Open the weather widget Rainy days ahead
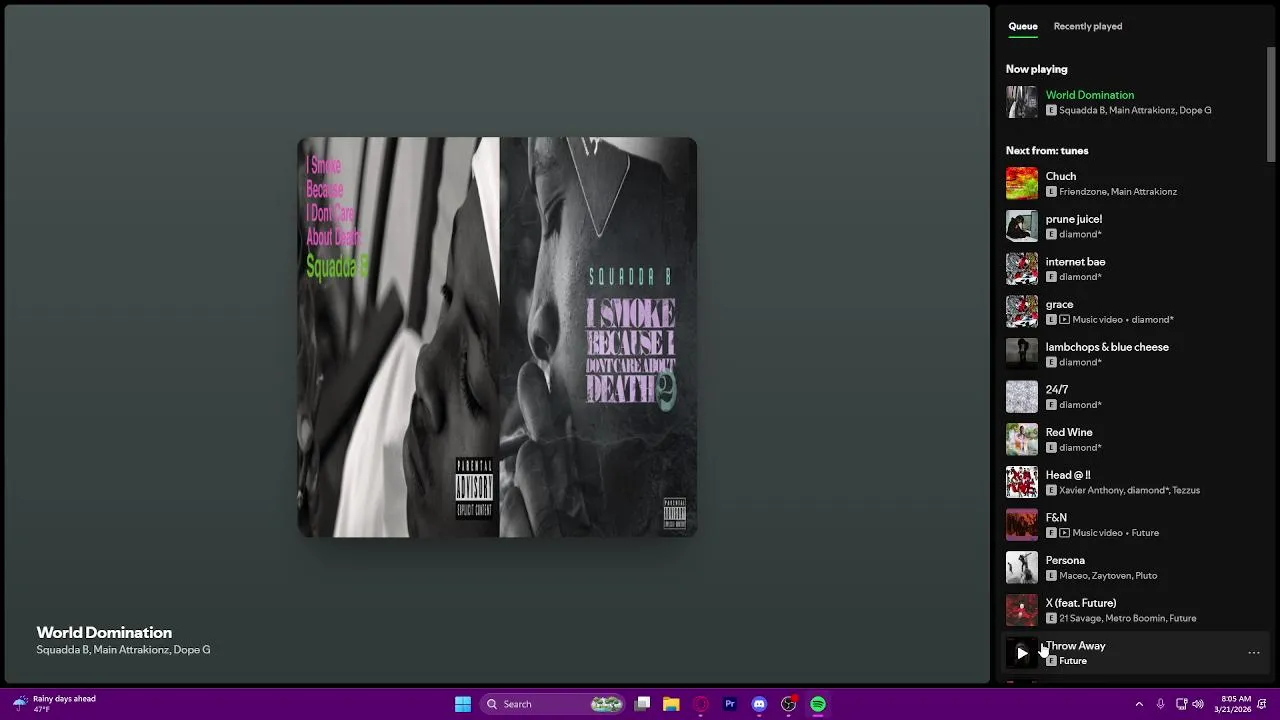This screenshot has height=720, width=1280. coord(55,704)
